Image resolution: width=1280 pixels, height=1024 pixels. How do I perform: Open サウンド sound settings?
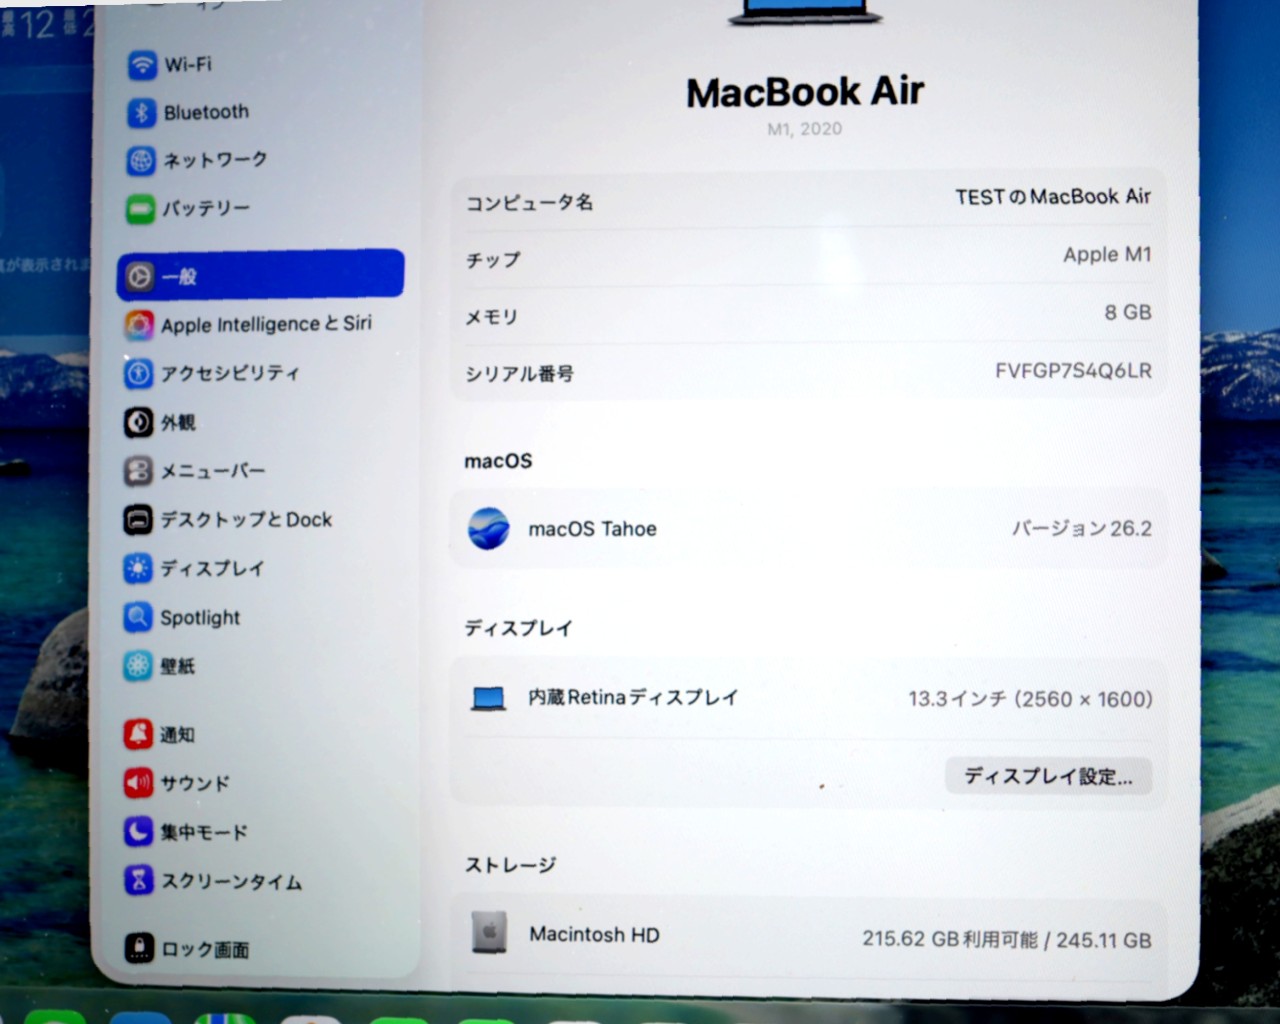195,783
